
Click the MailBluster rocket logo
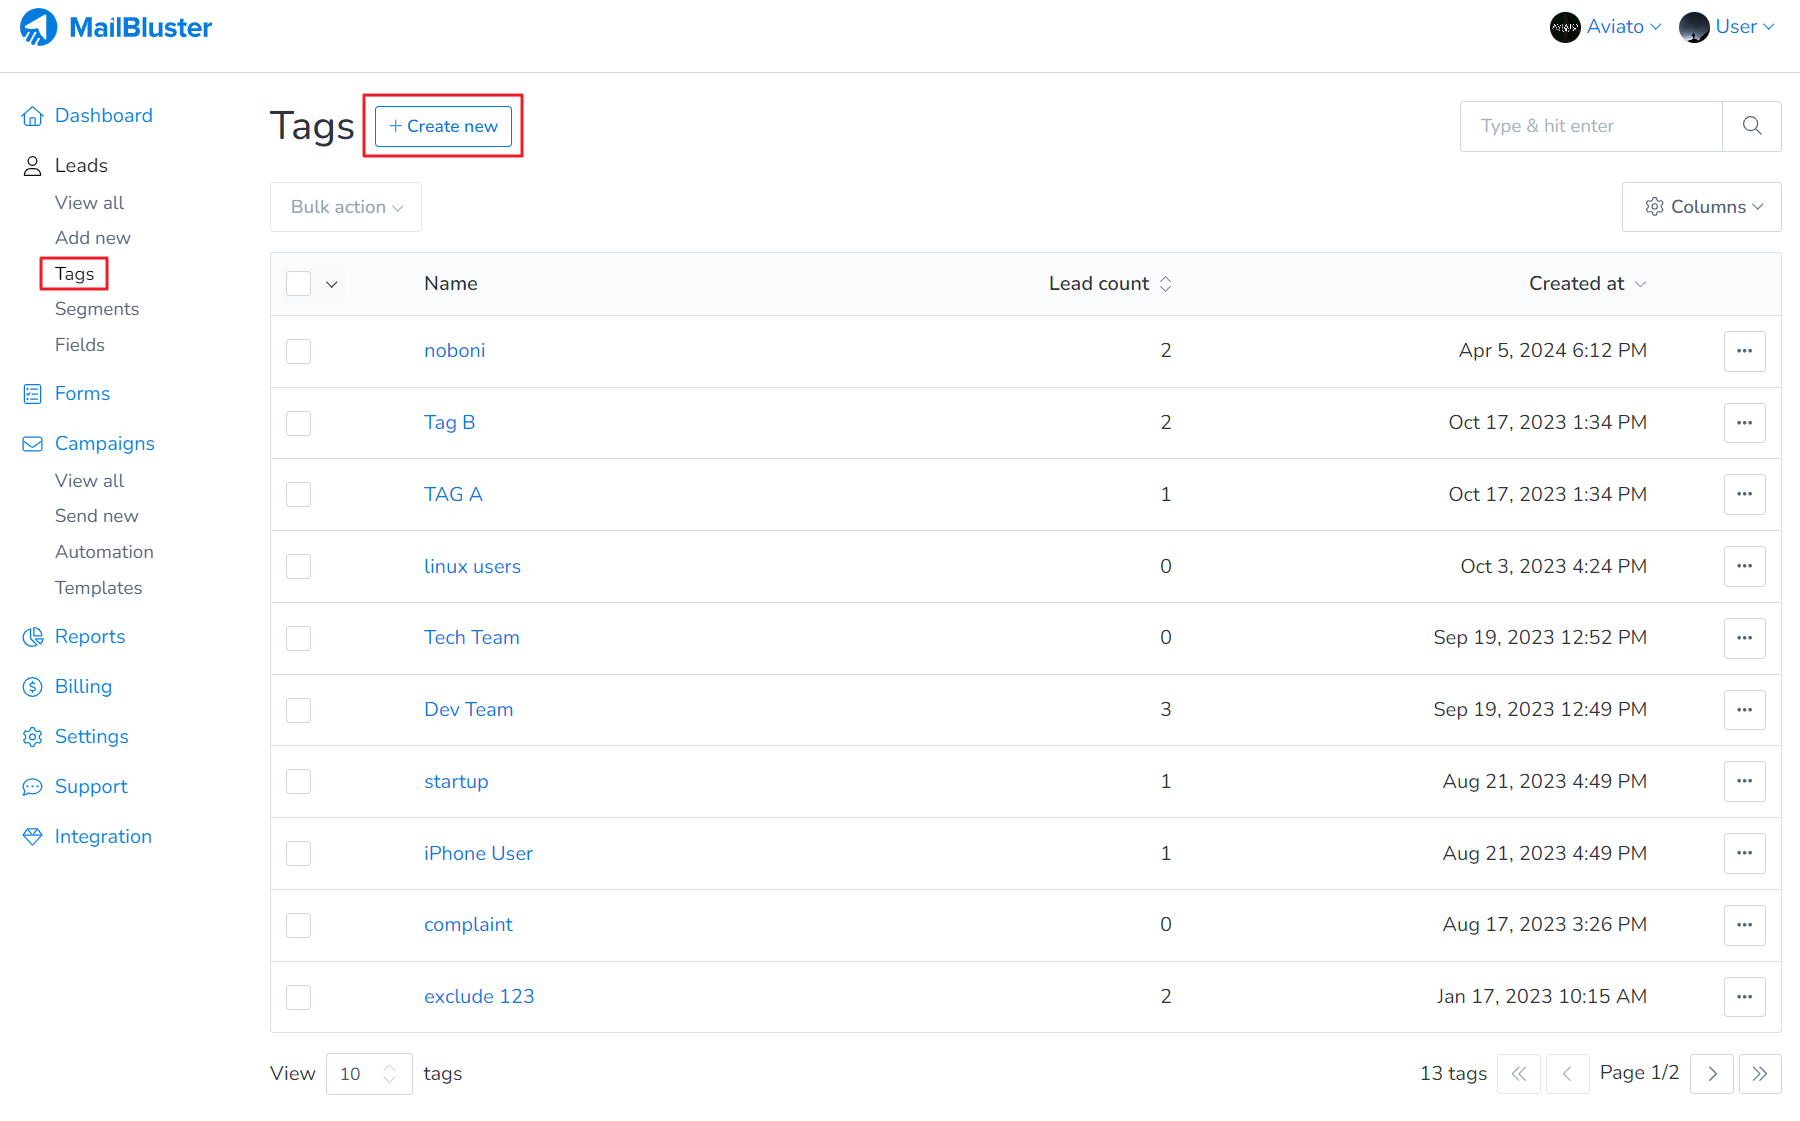tap(39, 27)
